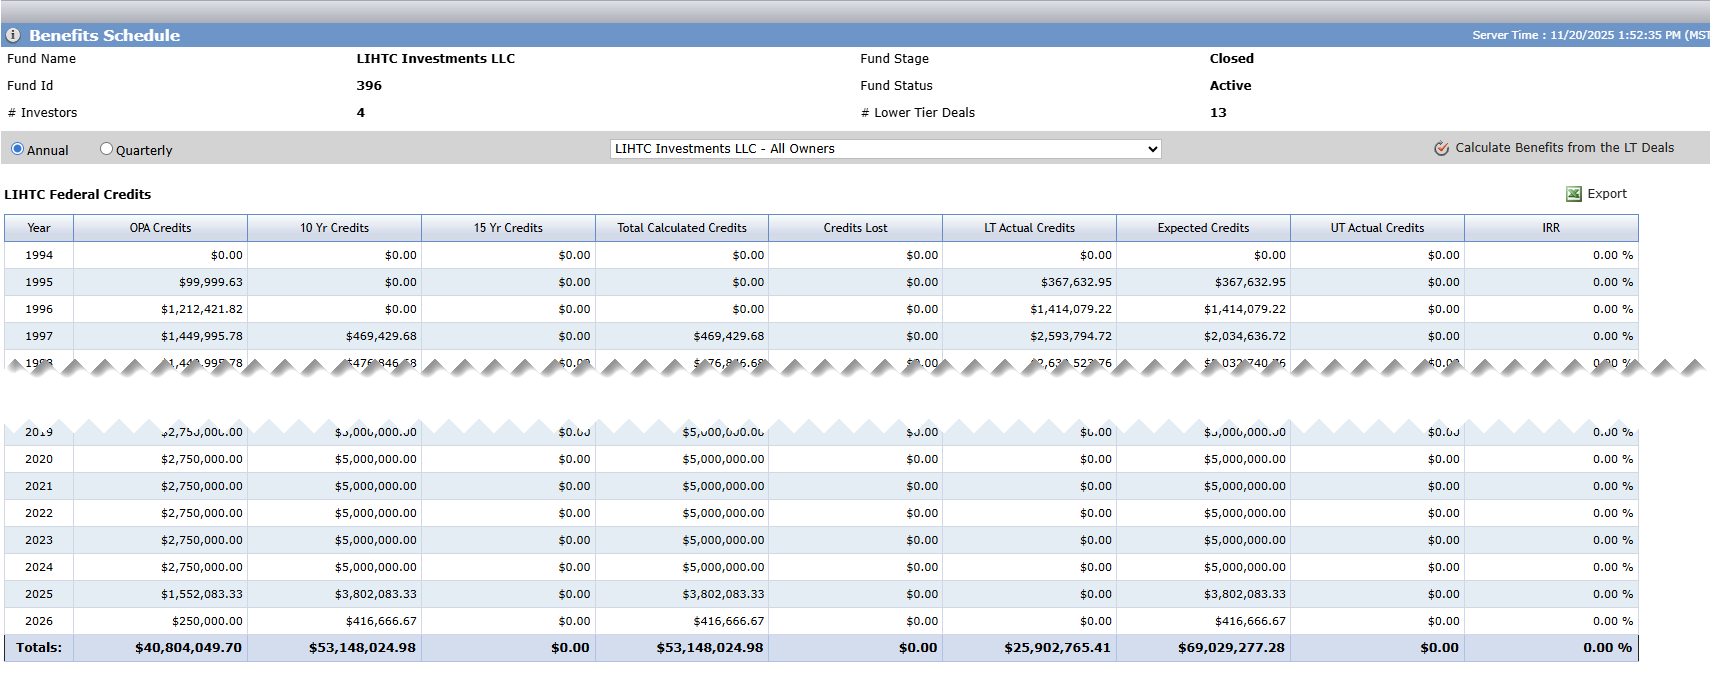Click the 2024 year cell
Screen dimensions: 1710x679
click(x=39, y=567)
